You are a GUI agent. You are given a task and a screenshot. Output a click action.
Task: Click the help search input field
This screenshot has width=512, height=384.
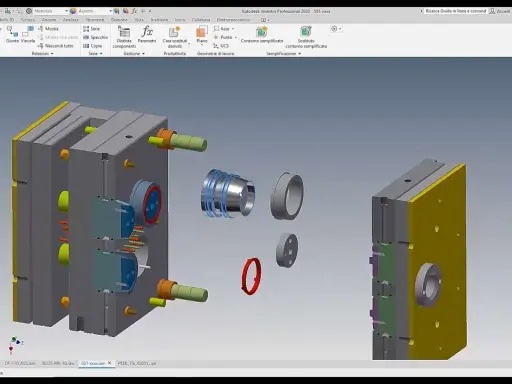(456, 11)
